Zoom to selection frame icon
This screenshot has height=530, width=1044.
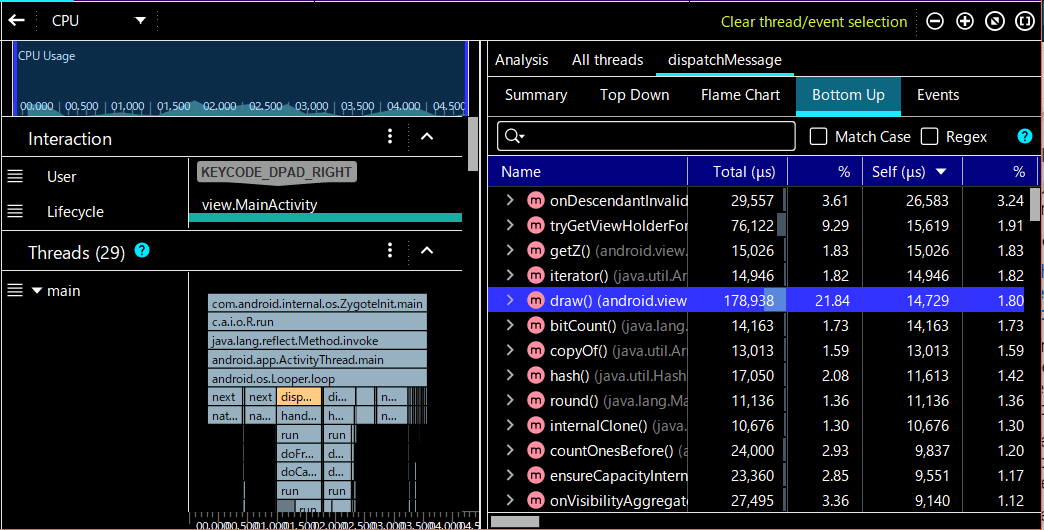(x=1025, y=21)
